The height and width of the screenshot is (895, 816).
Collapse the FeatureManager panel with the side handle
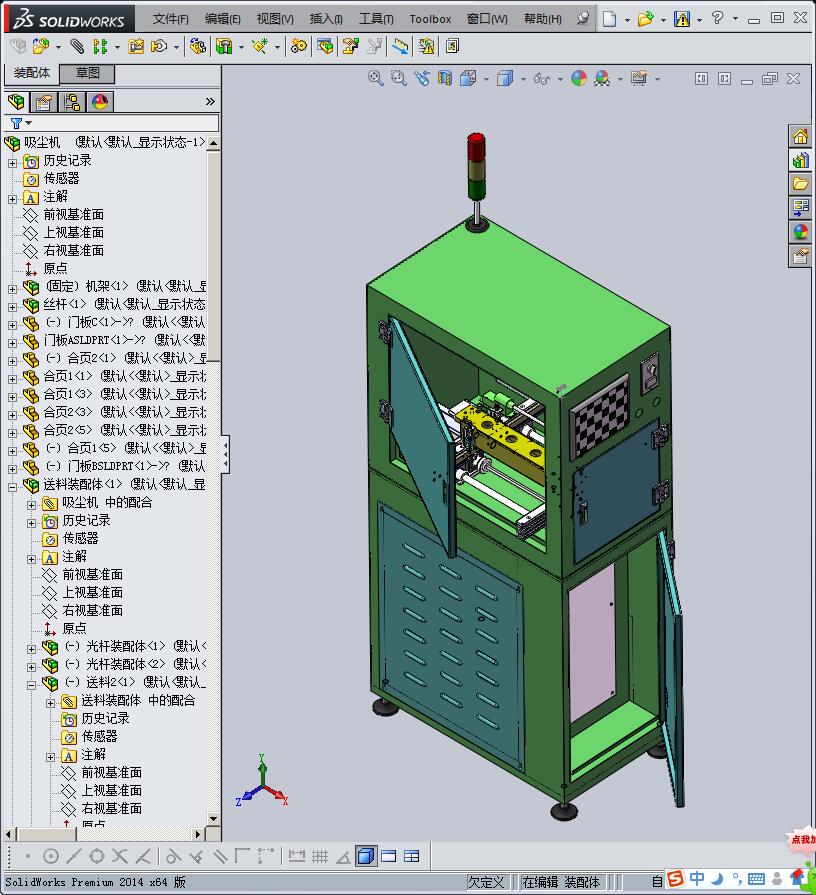(226, 454)
